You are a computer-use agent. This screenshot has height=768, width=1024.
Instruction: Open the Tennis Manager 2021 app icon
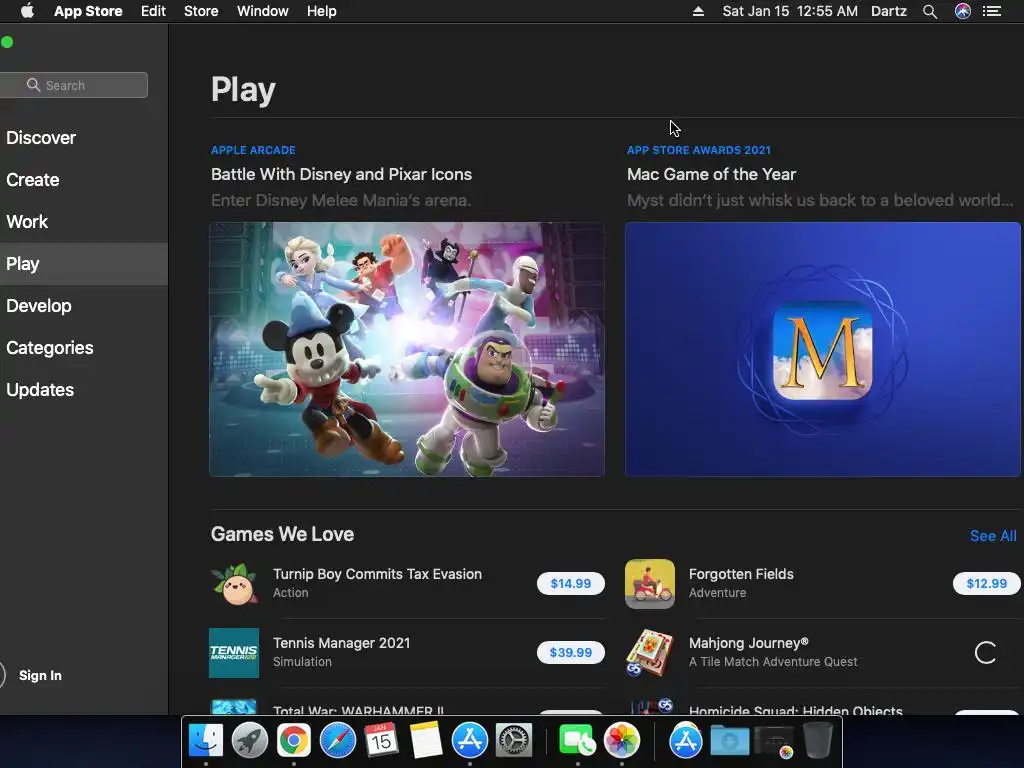coord(234,653)
